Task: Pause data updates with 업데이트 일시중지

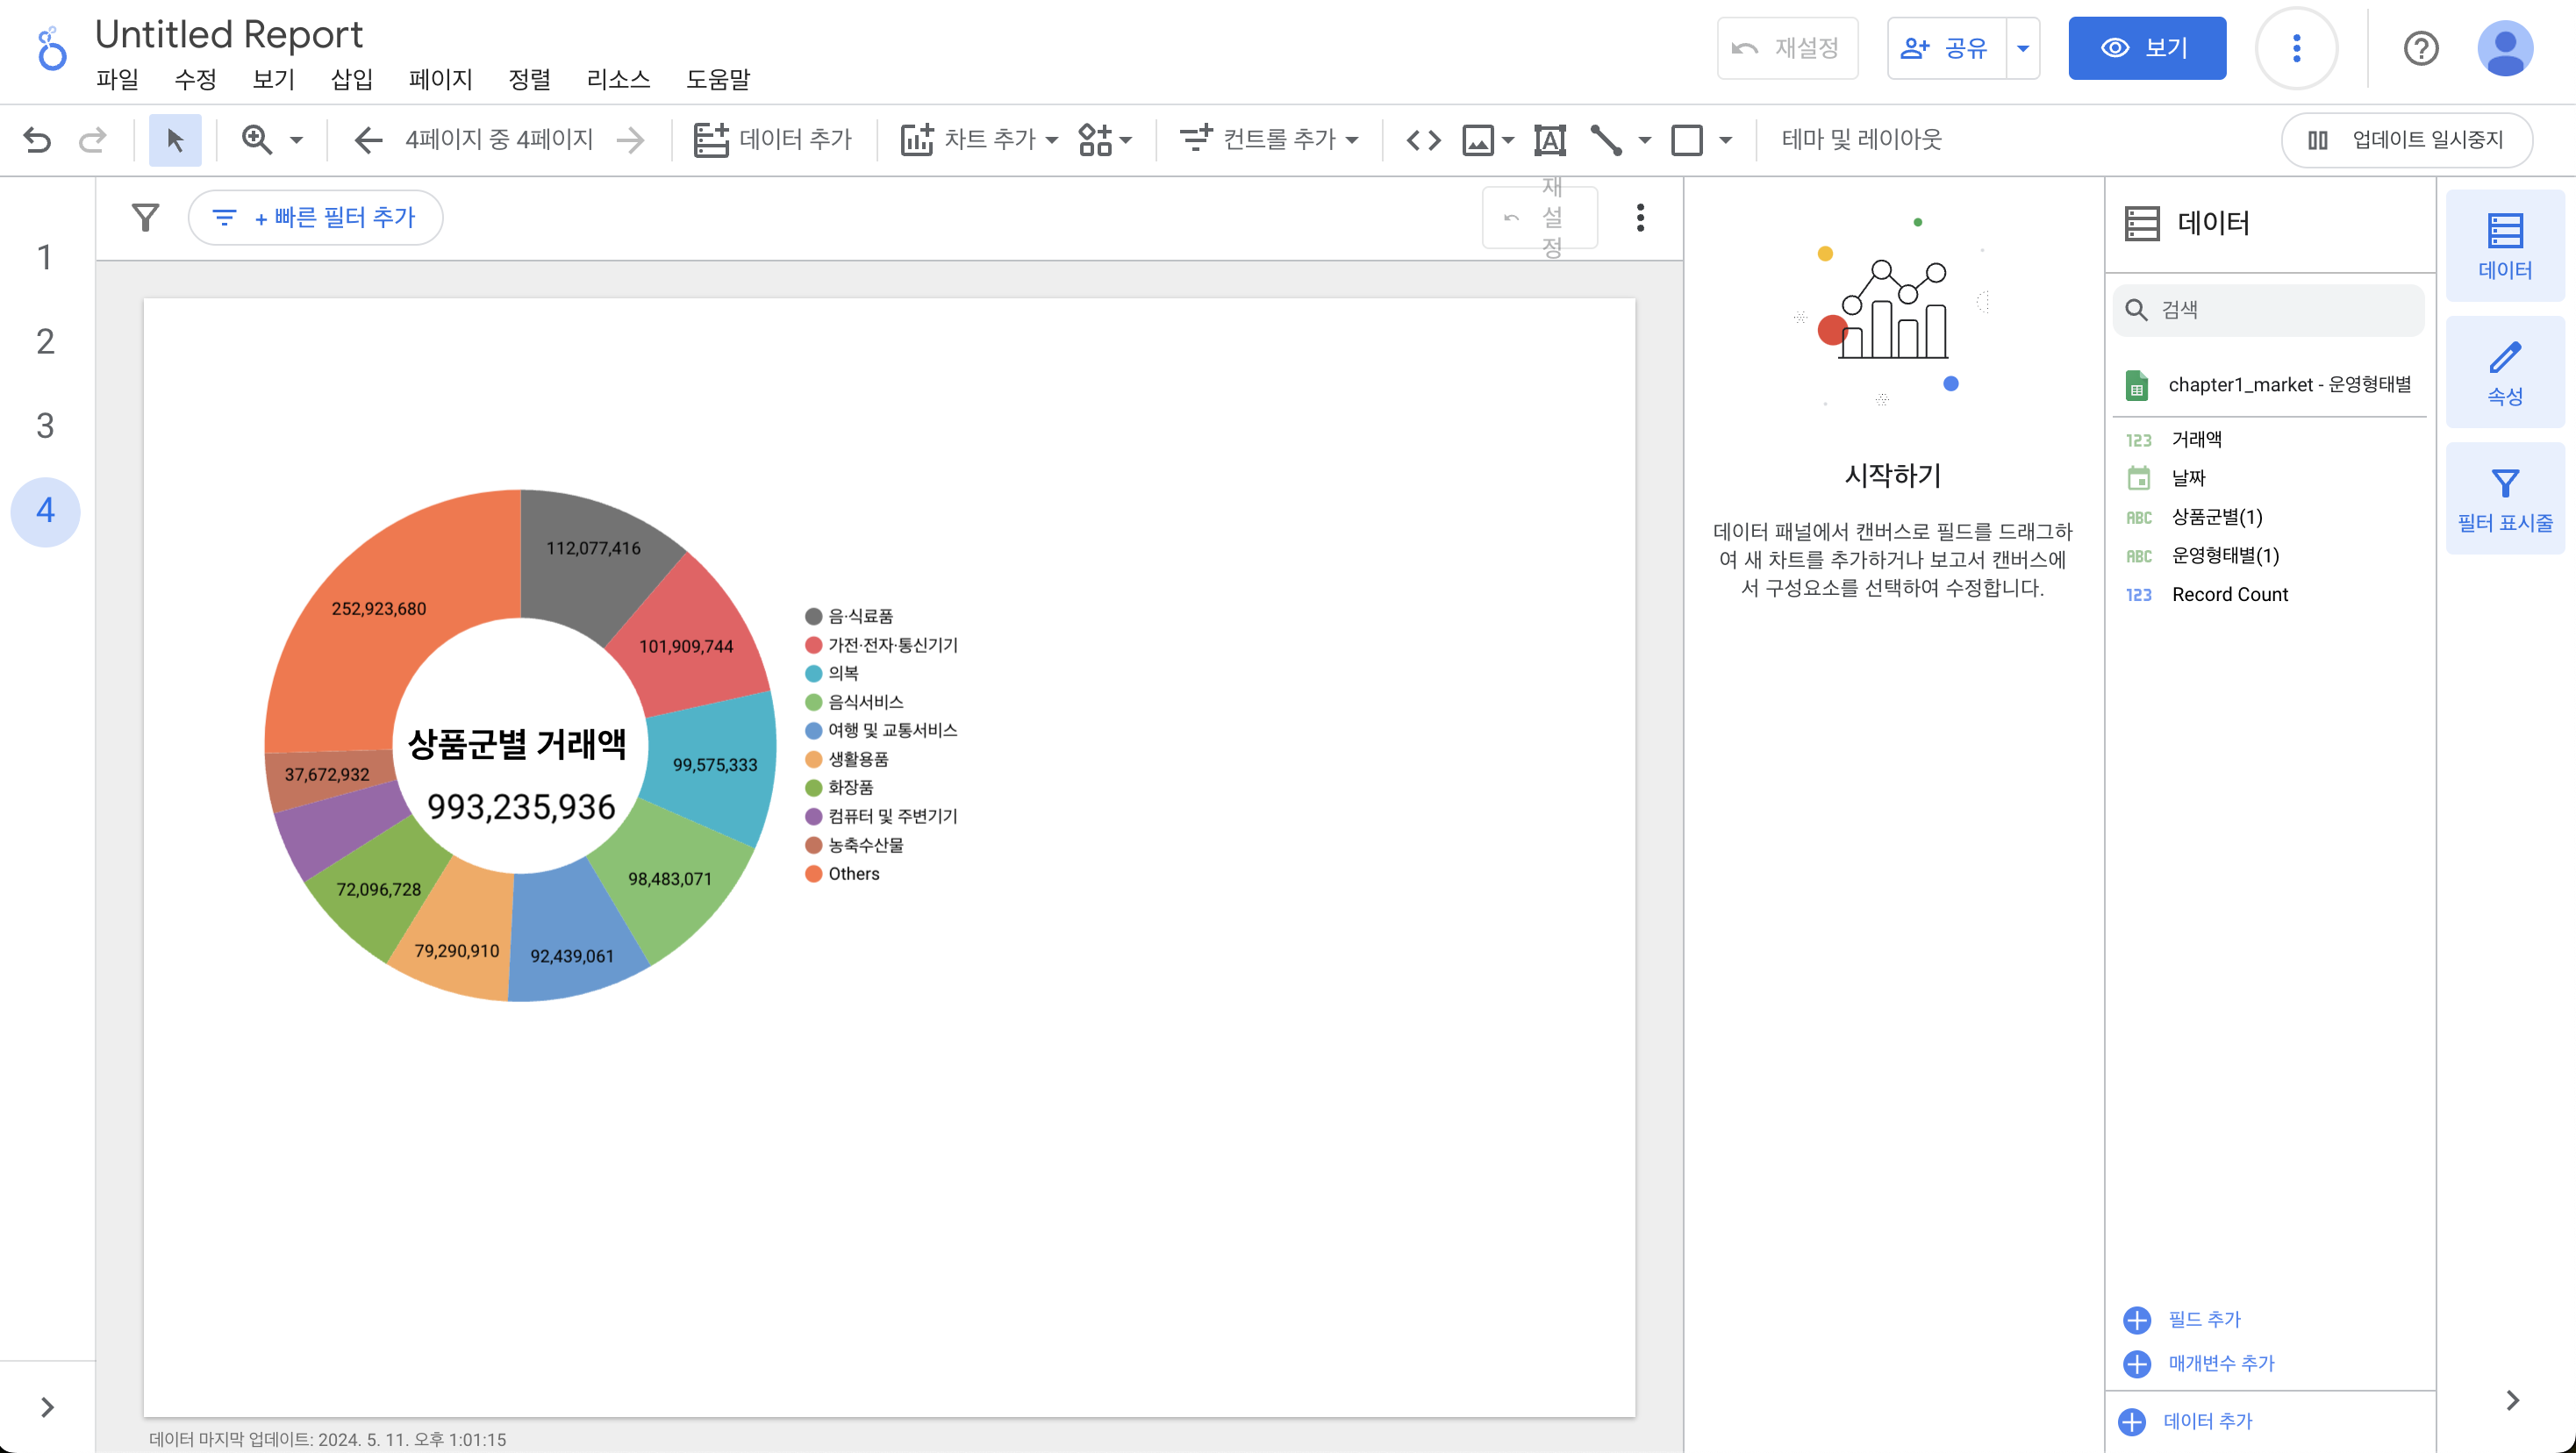Action: 2407,140
